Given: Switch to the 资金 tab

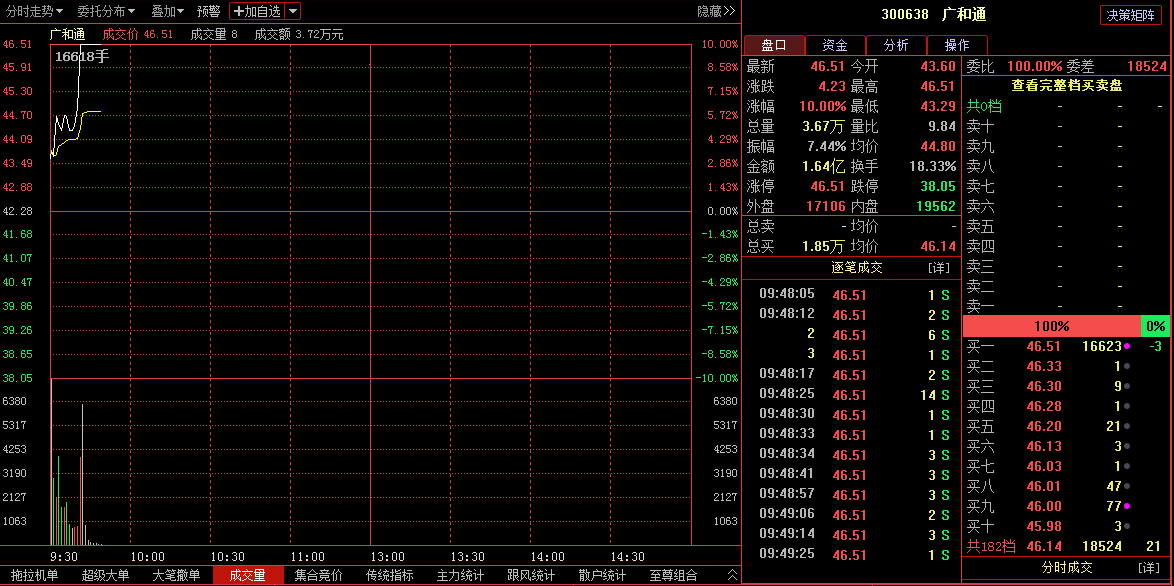Looking at the screenshot, I should point(835,45).
